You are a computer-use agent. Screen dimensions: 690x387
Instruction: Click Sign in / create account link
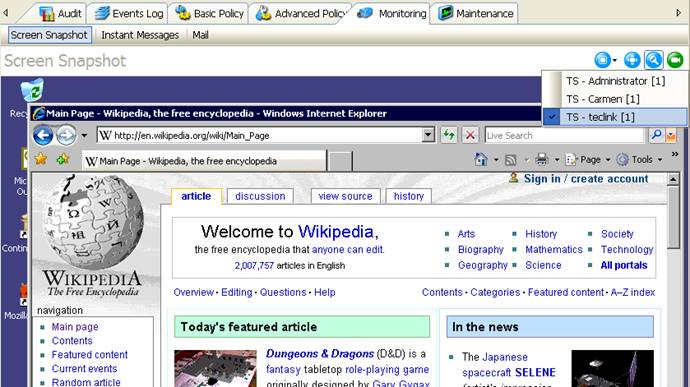tap(586, 179)
